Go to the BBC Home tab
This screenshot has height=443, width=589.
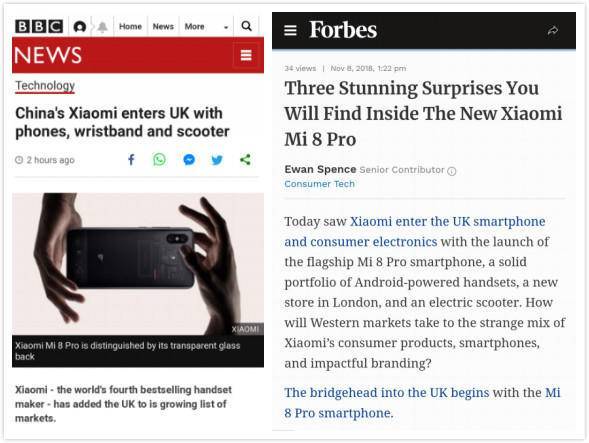130,27
